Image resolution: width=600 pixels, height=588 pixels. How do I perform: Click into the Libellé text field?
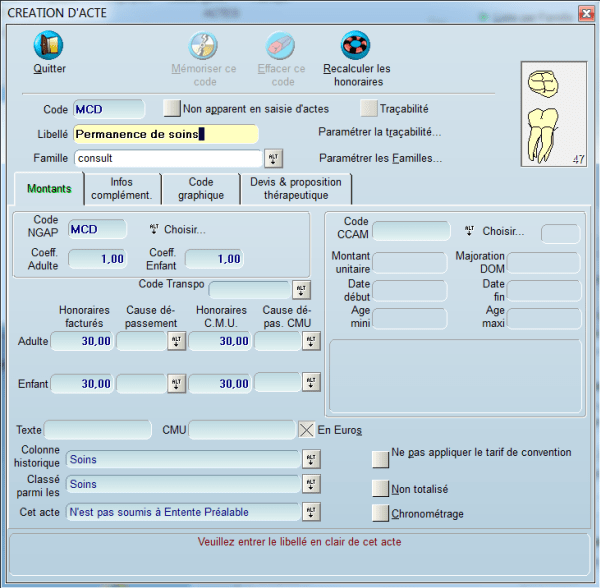(165, 133)
